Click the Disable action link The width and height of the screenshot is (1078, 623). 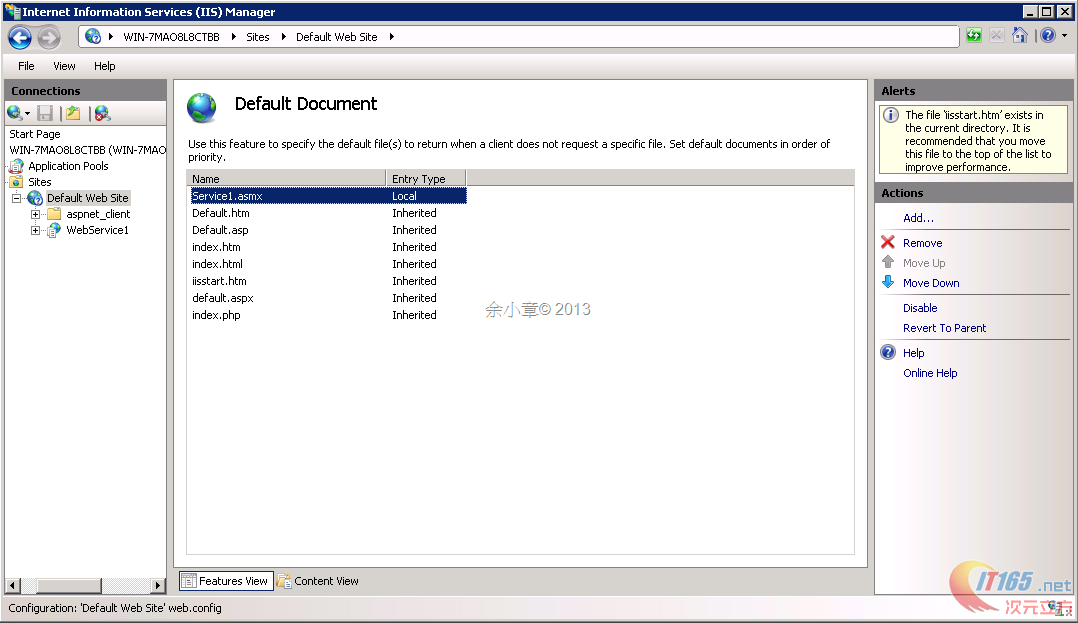[x=920, y=308]
